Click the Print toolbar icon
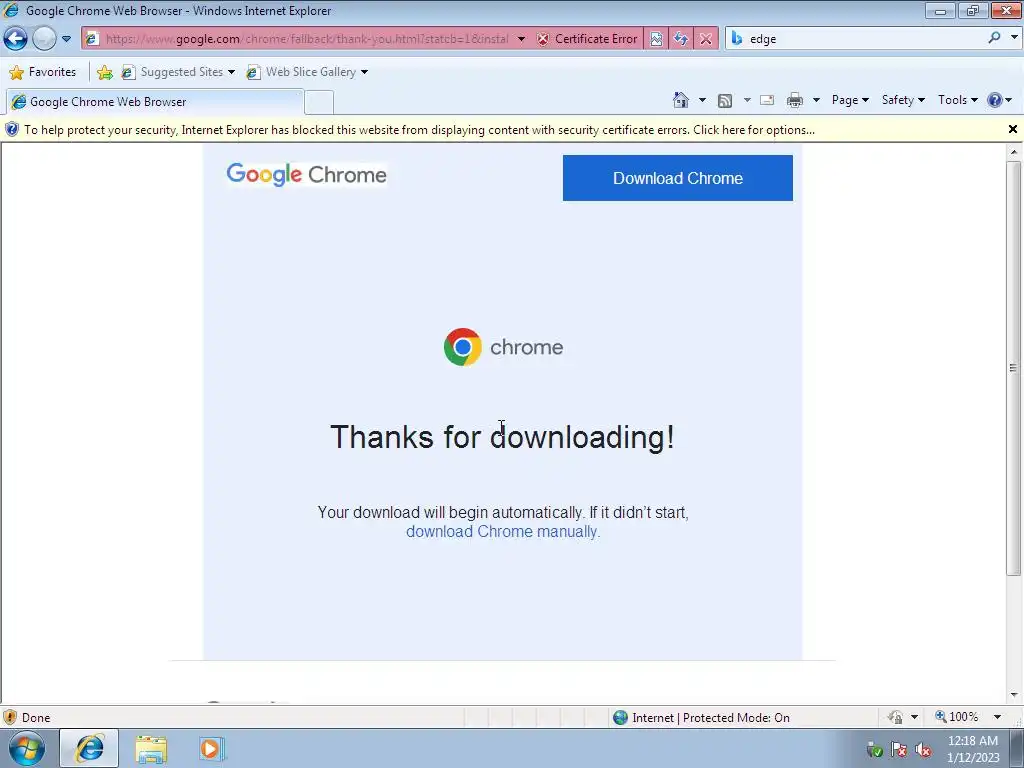 (795, 100)
